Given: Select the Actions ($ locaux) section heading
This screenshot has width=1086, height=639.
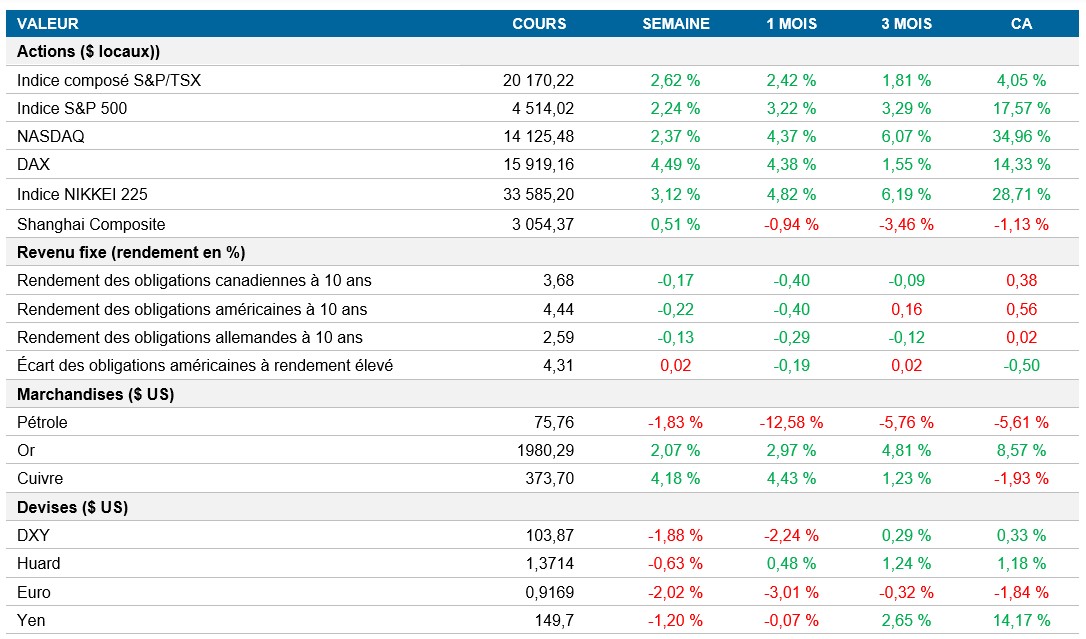Looking at the screenshot, I should click(89, 52).
